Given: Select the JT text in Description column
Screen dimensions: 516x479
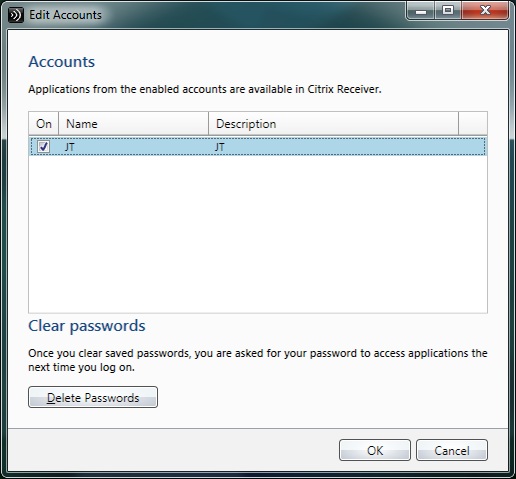Looking at the screenshot, I should [x=220, y=147].
